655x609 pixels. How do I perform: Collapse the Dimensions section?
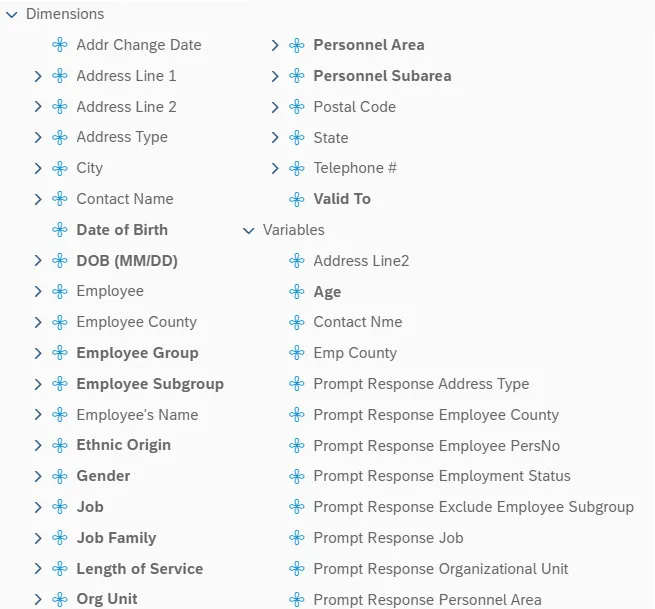point(12,15)
